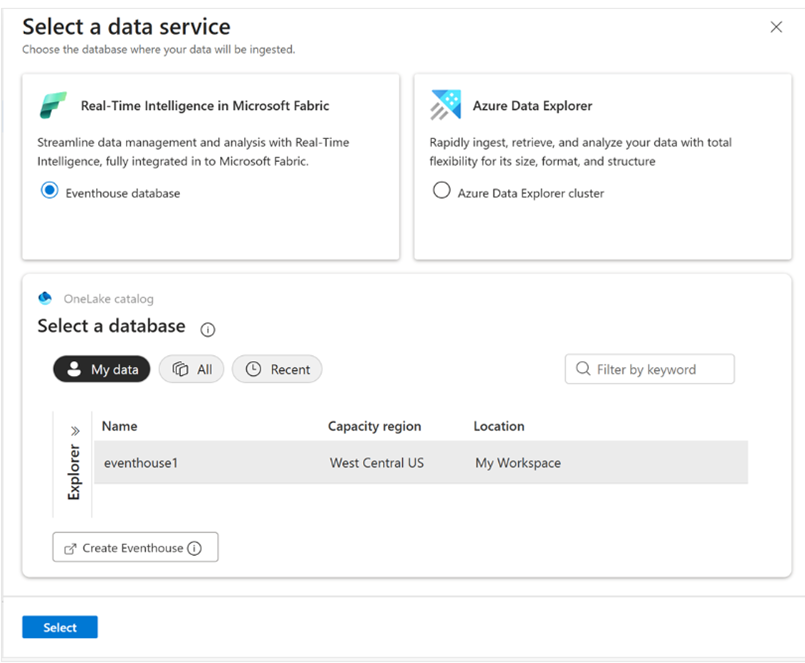This screenshot has width=805, height=663.
Task: Sort by the Capacity region column header
Action: tap(374, 426)
